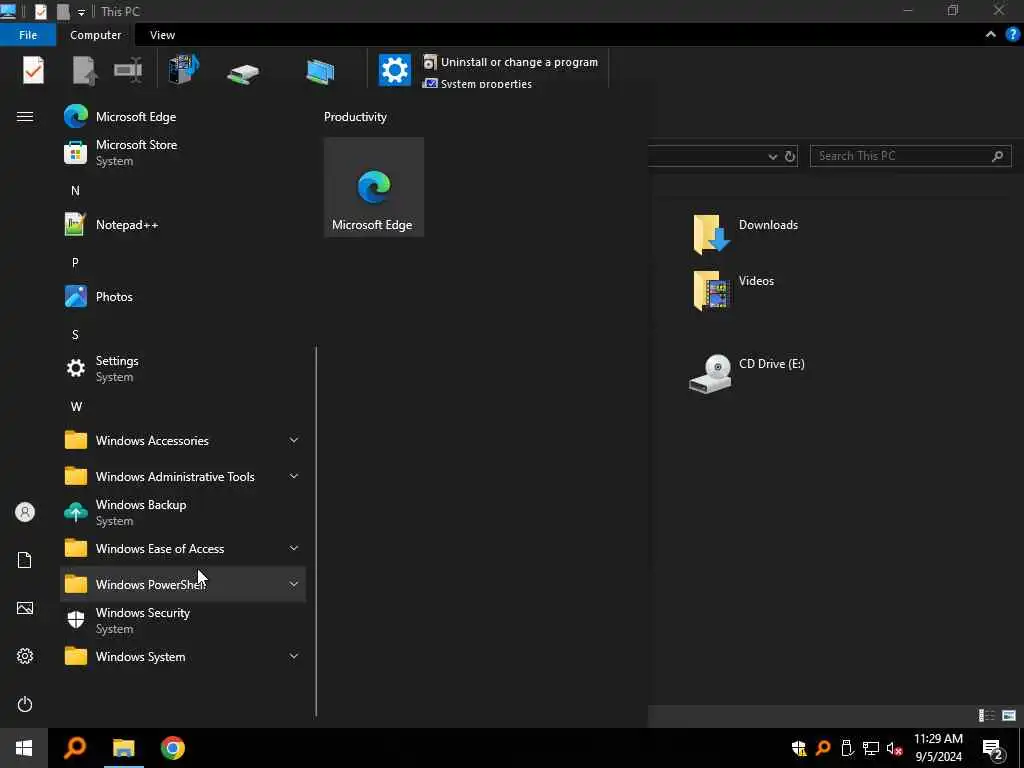Refresh the This PC view

coord(790,156)
